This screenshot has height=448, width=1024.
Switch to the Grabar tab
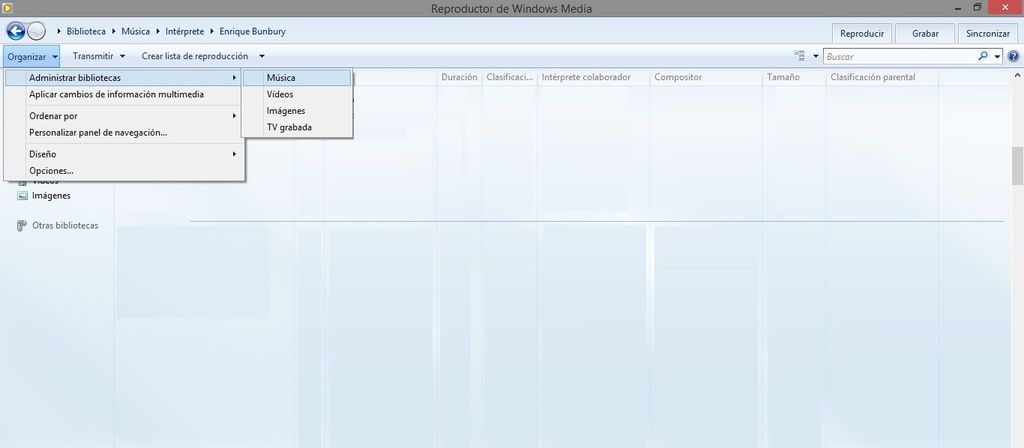[x=925, y=33]
